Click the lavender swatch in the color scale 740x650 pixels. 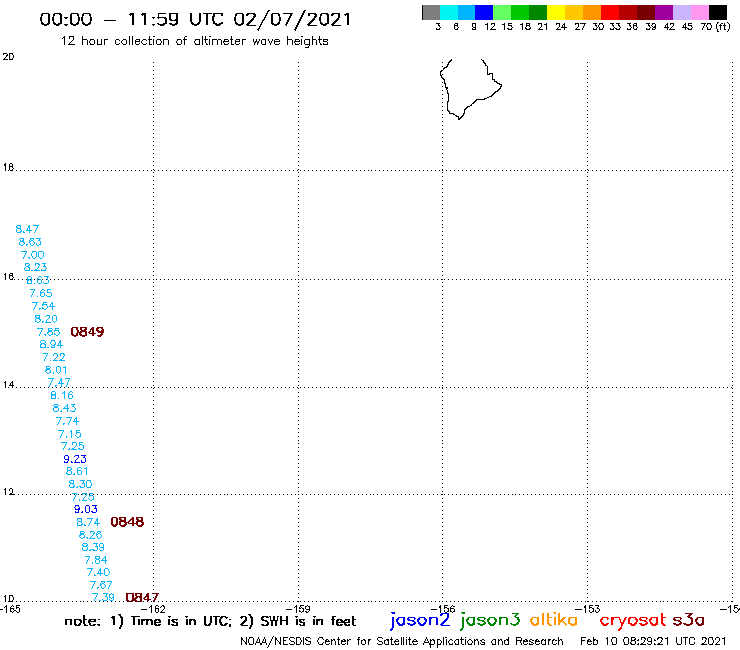(682, 12)
